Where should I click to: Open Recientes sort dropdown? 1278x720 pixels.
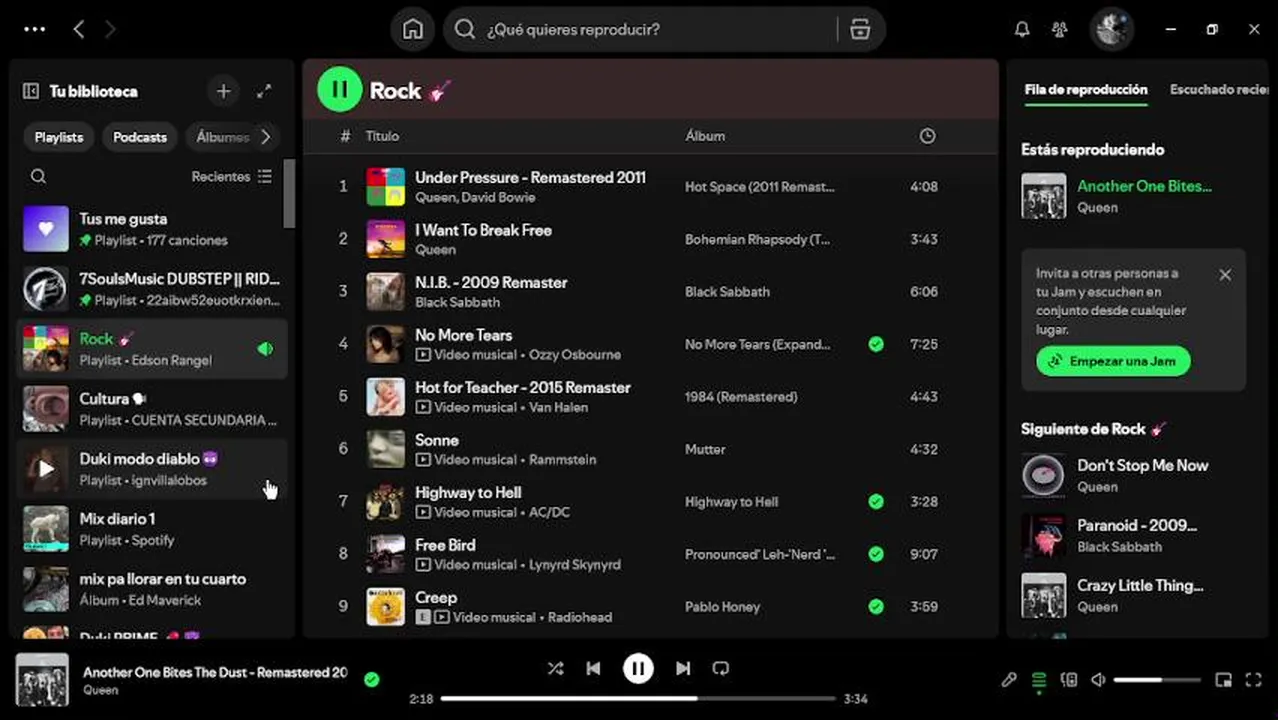231,176
